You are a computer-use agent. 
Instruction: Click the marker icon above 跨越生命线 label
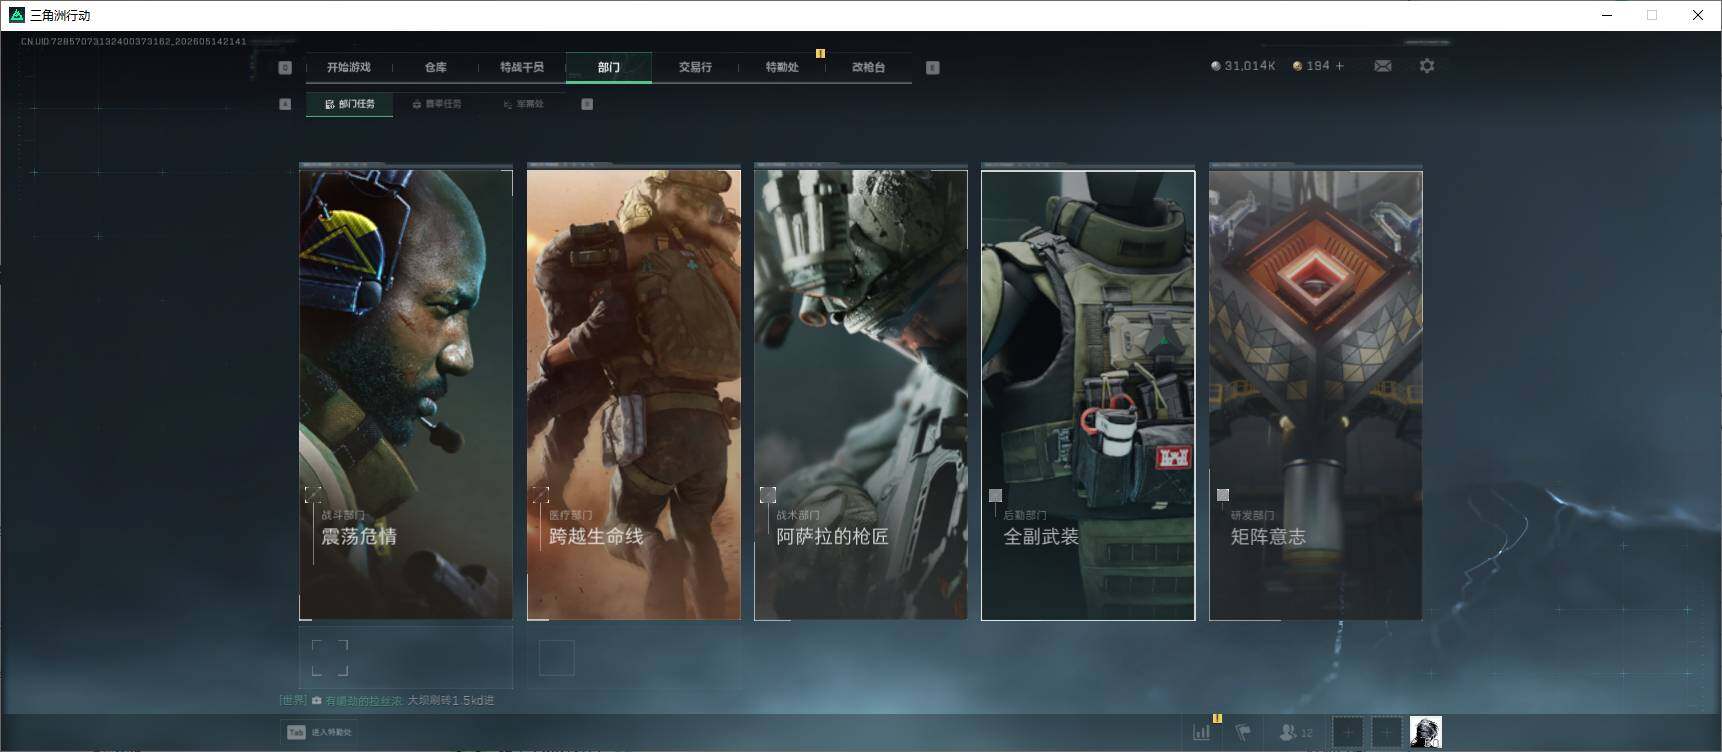click(x=541, y=494)
